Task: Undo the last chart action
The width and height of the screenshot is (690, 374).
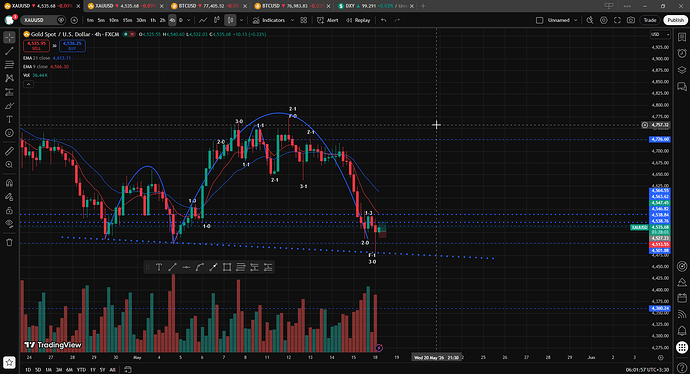Action: point(384,20)
